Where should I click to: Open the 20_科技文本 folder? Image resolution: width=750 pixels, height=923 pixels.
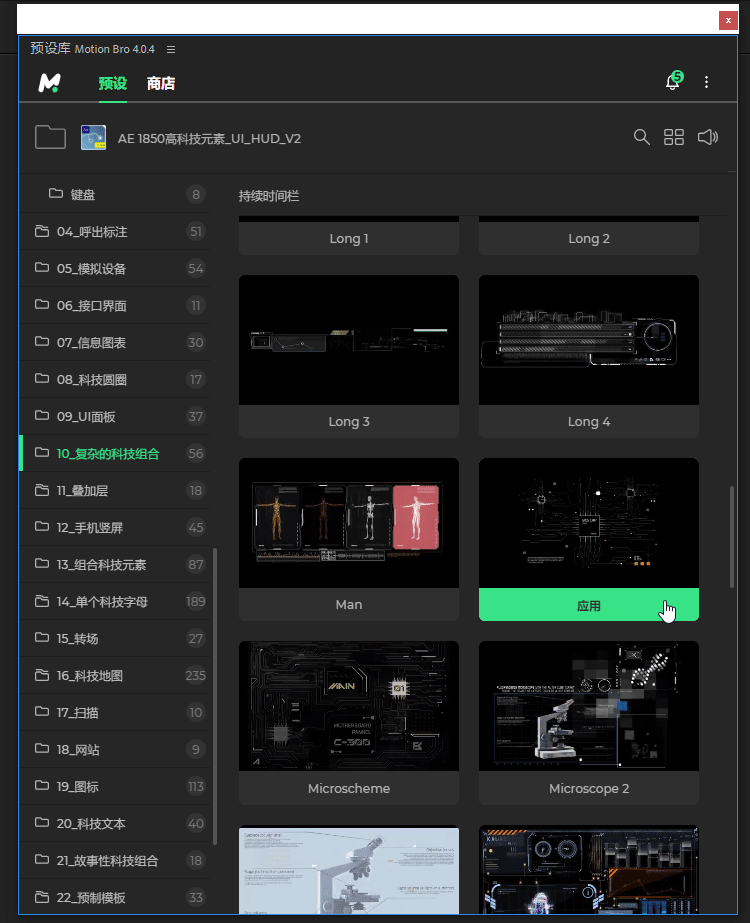click(115, 824)
